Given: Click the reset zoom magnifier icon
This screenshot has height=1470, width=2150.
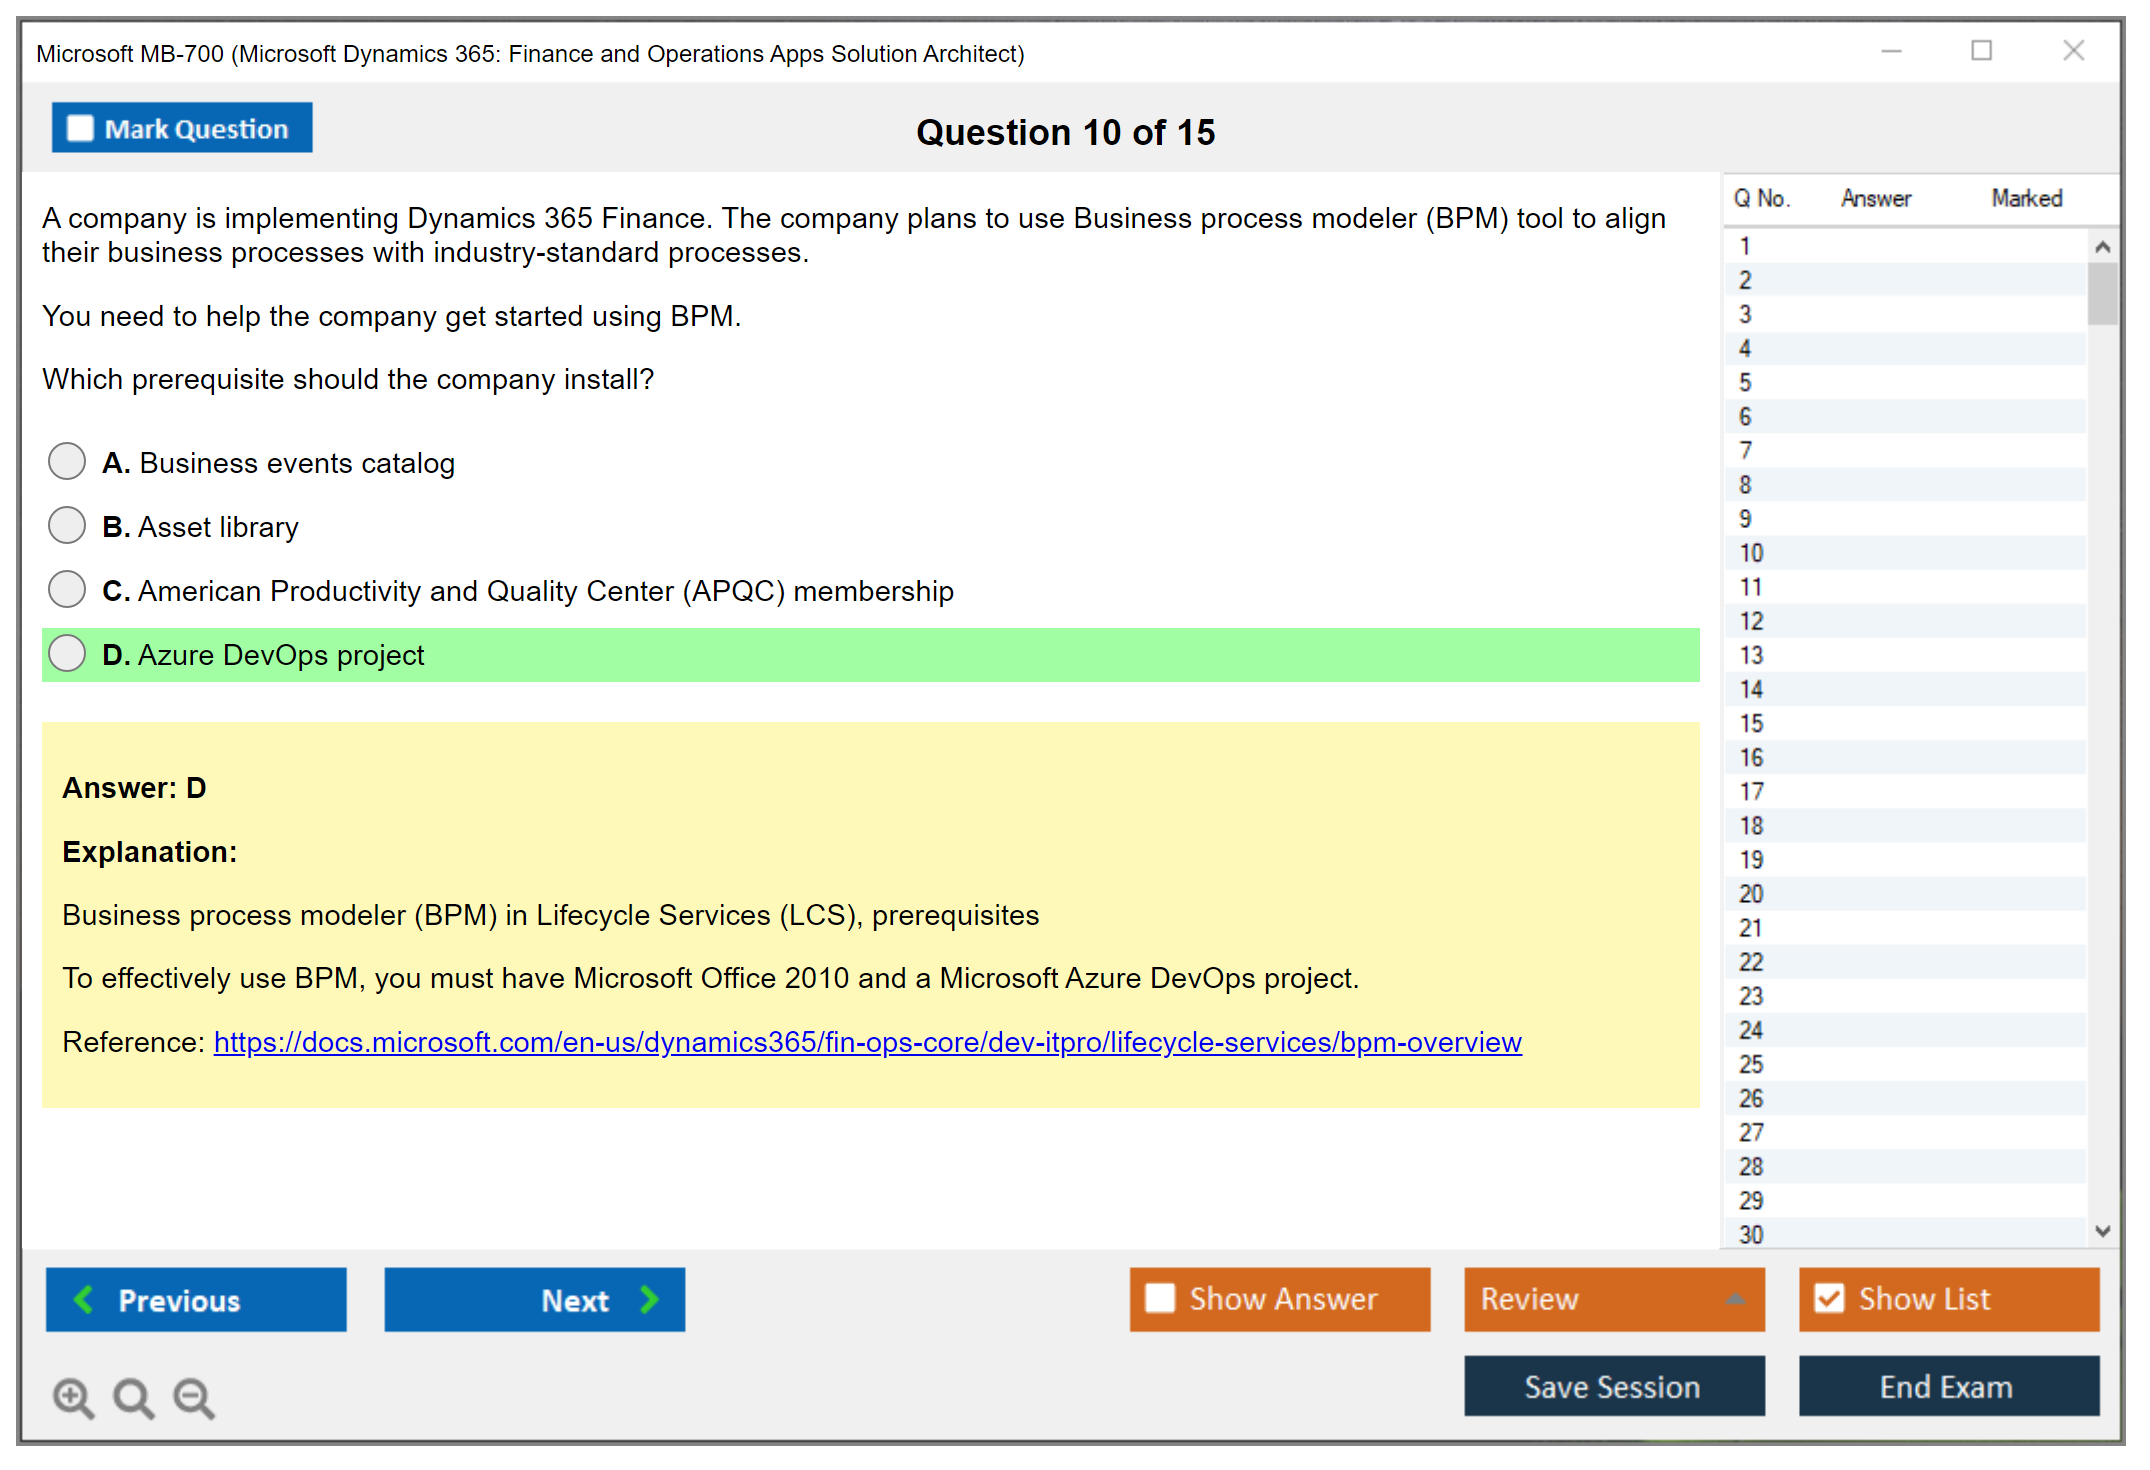Looking at the screenshot, I should click(x=133, y=1397).
